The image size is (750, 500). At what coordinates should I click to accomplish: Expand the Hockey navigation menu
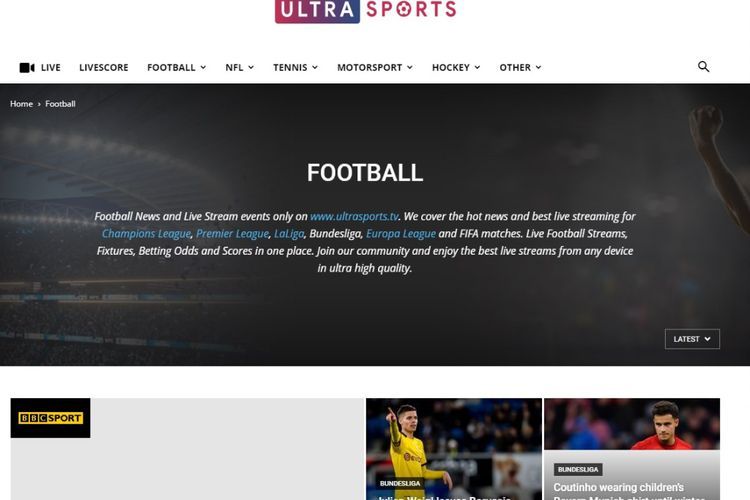coord(456,67)
